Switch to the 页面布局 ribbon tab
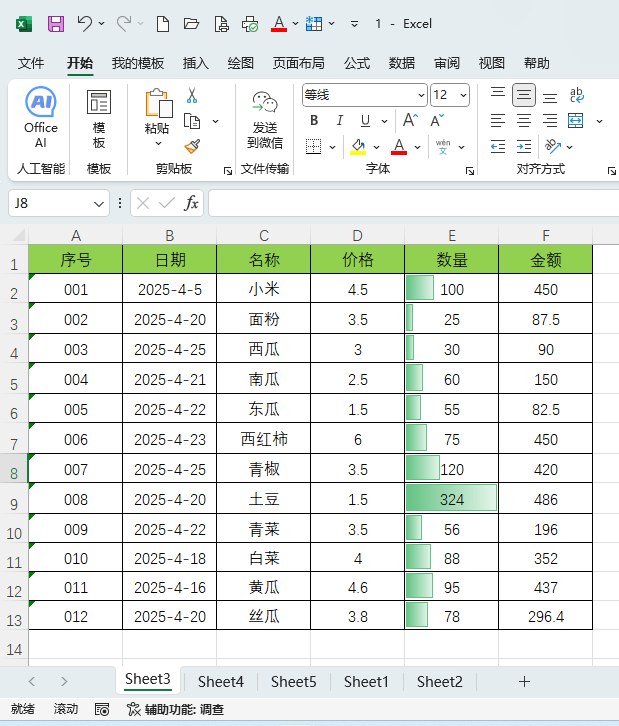Viewport: 619px width, 726px height. coord(299,63)
